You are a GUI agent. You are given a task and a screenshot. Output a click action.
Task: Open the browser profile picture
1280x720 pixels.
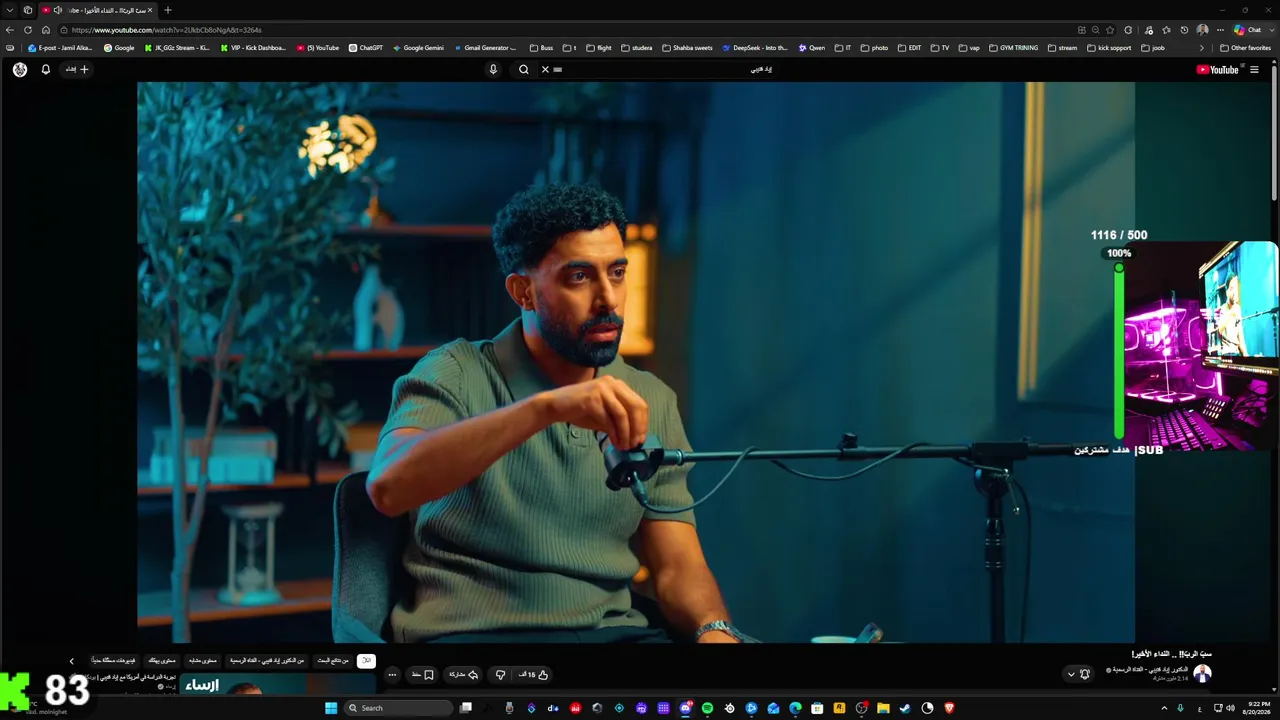click(x=1202, y=30)
